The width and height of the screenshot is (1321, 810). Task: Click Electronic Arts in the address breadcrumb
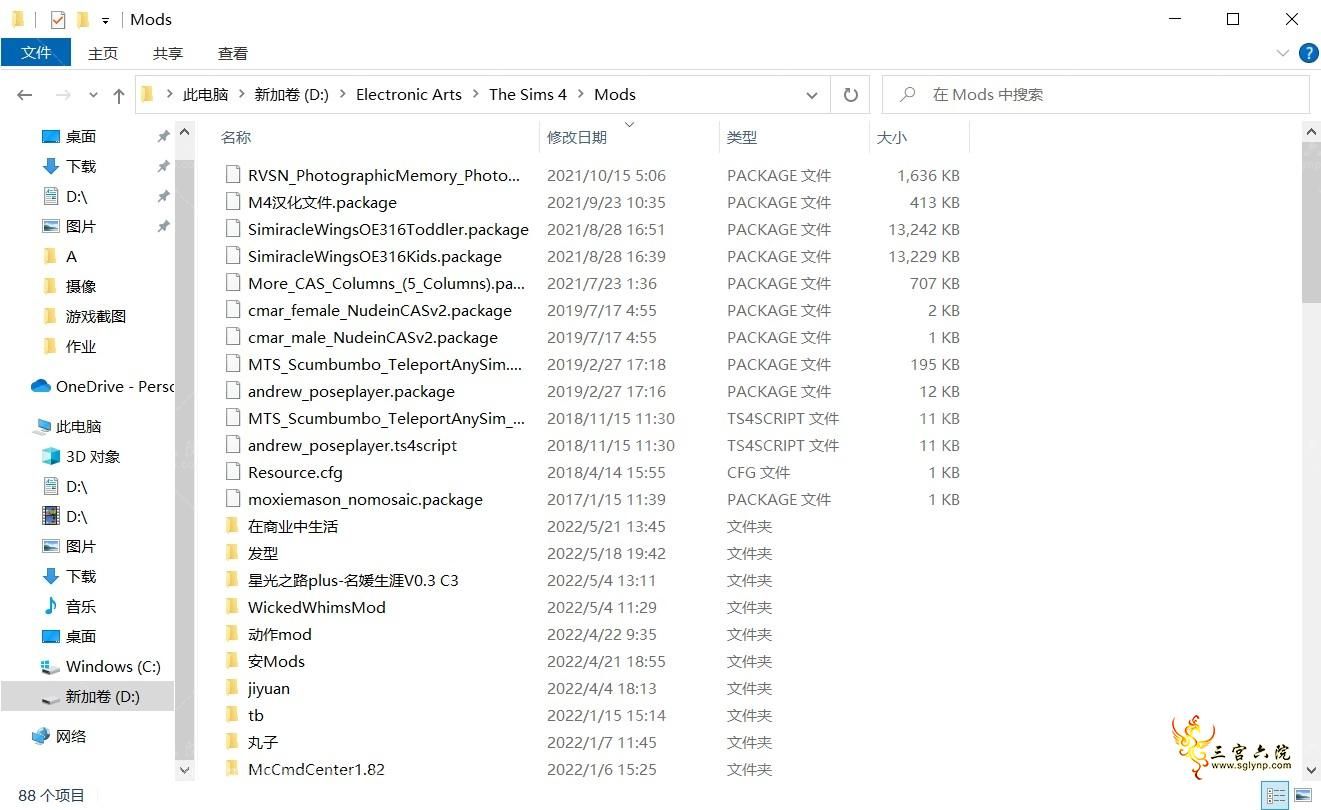(409, 95)
